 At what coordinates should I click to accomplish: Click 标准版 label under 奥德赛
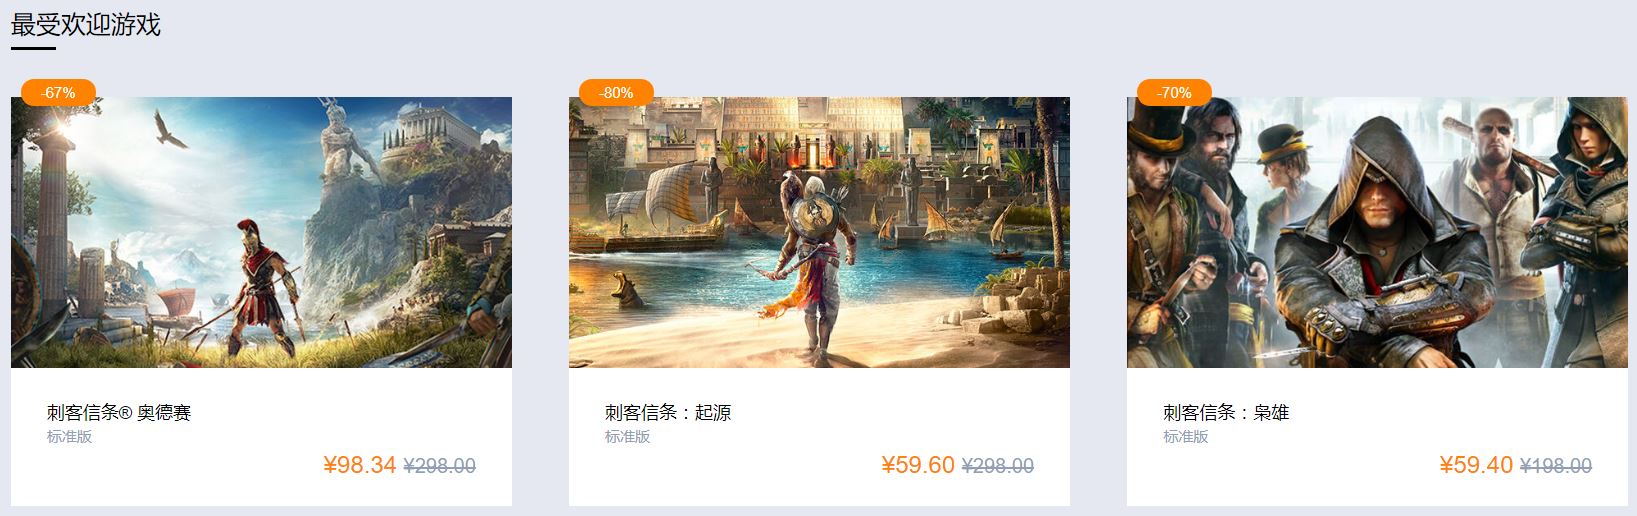coord(69,437)
